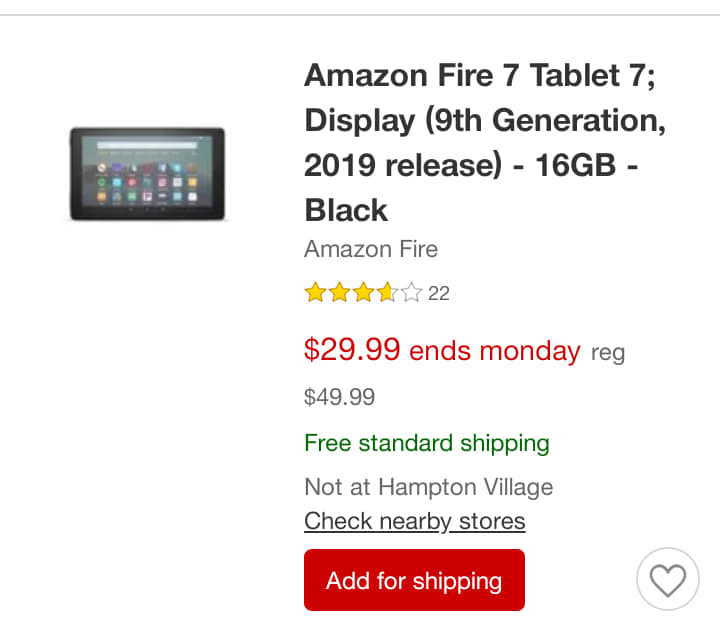View the 22 reviews count
720x633 pixels.
439,293
